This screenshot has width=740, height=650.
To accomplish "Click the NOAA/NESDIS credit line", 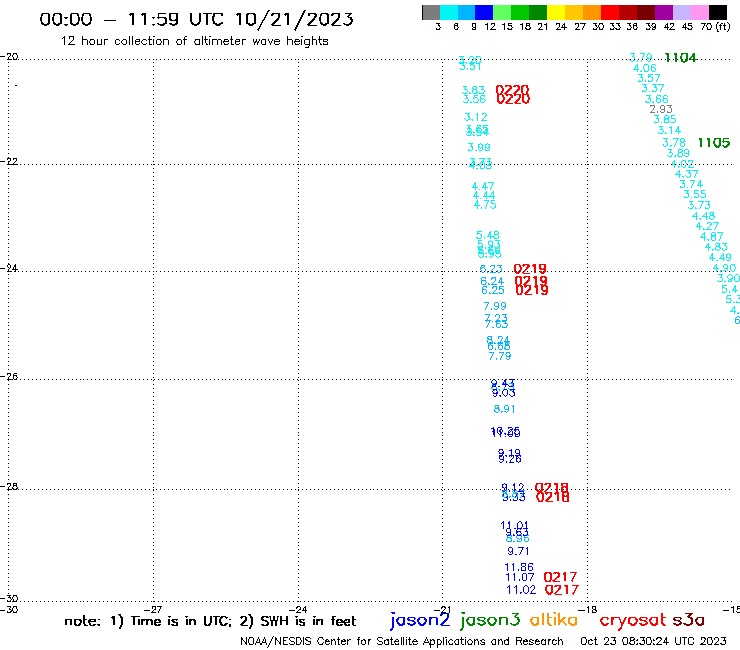I will click(x=402, y=641).
